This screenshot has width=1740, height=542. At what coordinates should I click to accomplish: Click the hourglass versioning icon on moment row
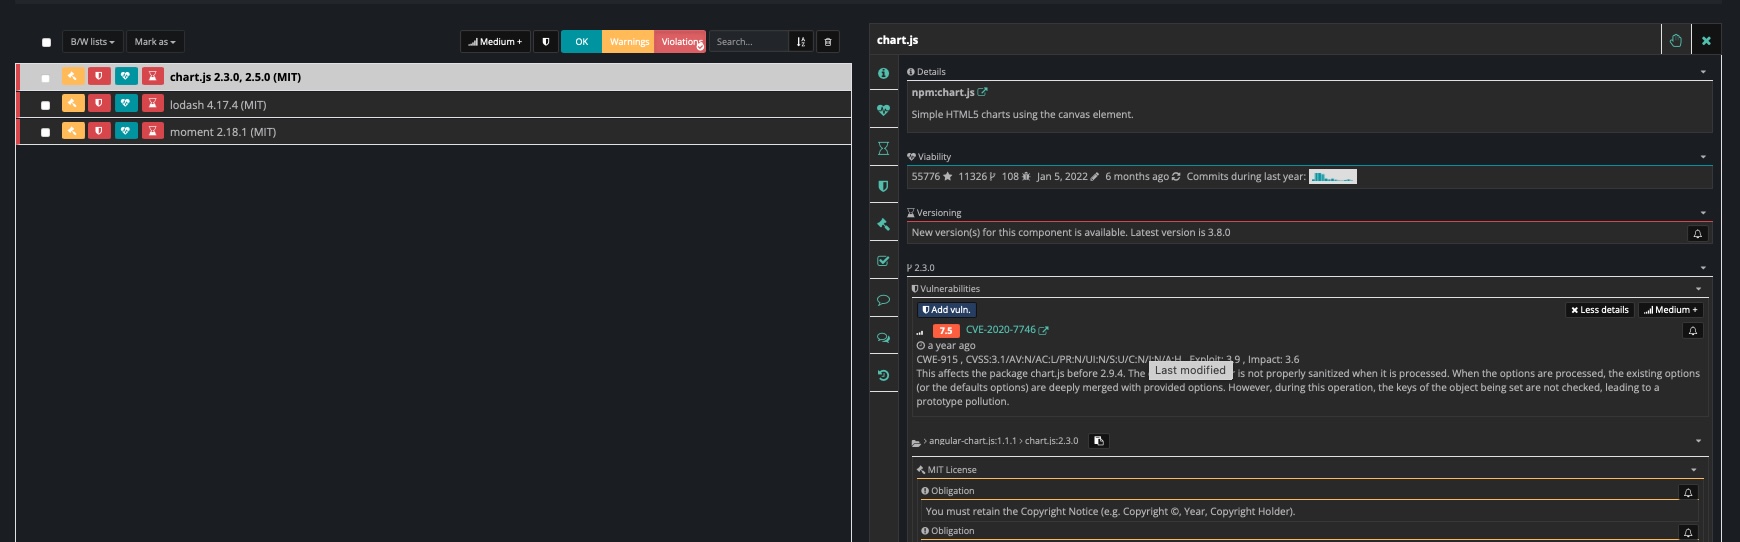[152, 130]
